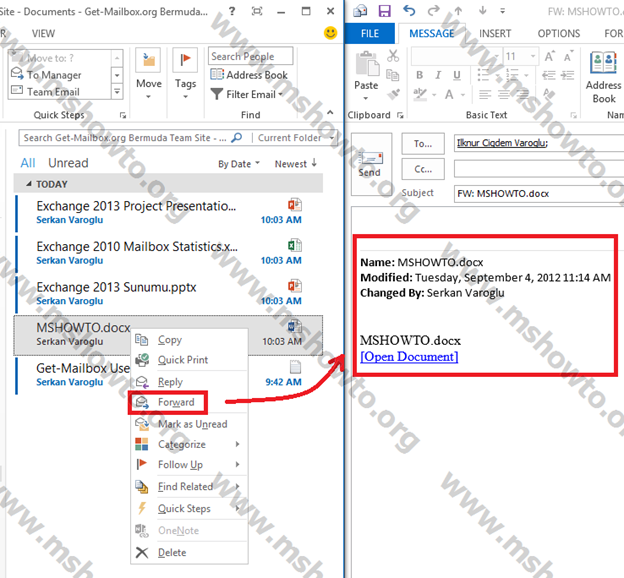Click Save icon in message window toolbar
This screenshot has width=624, height=578.
click(384, 11)
